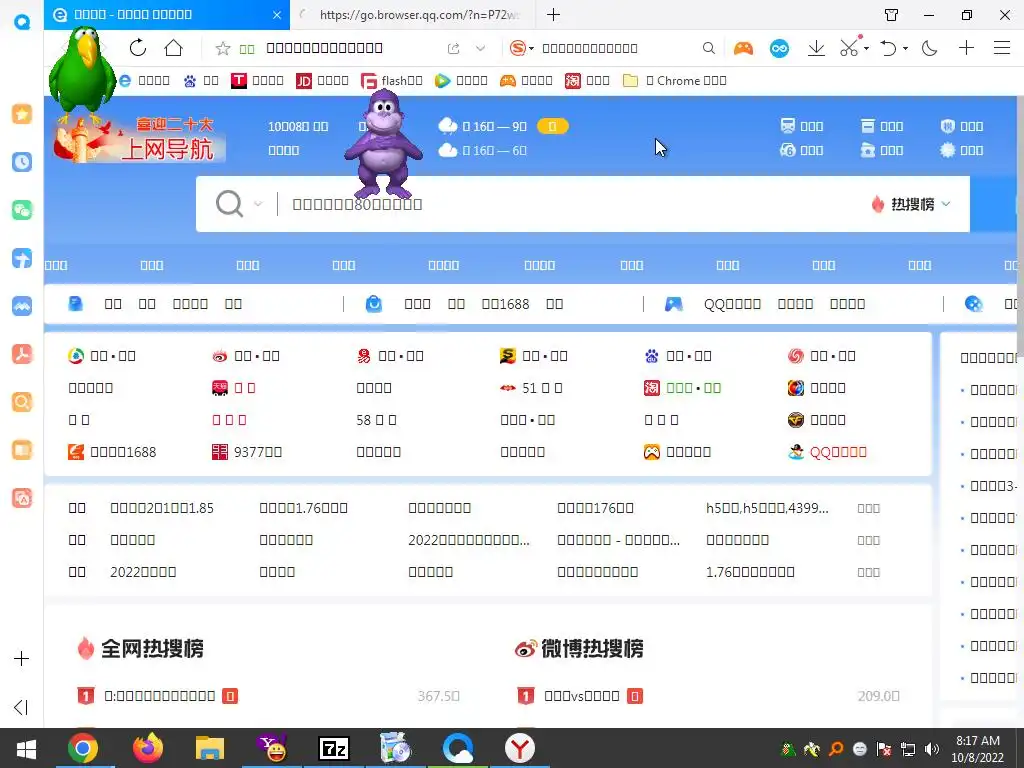Open the Baidu paw bookmark
Image resolution: width=1024 pixels, height=768 pixels.
200,81
